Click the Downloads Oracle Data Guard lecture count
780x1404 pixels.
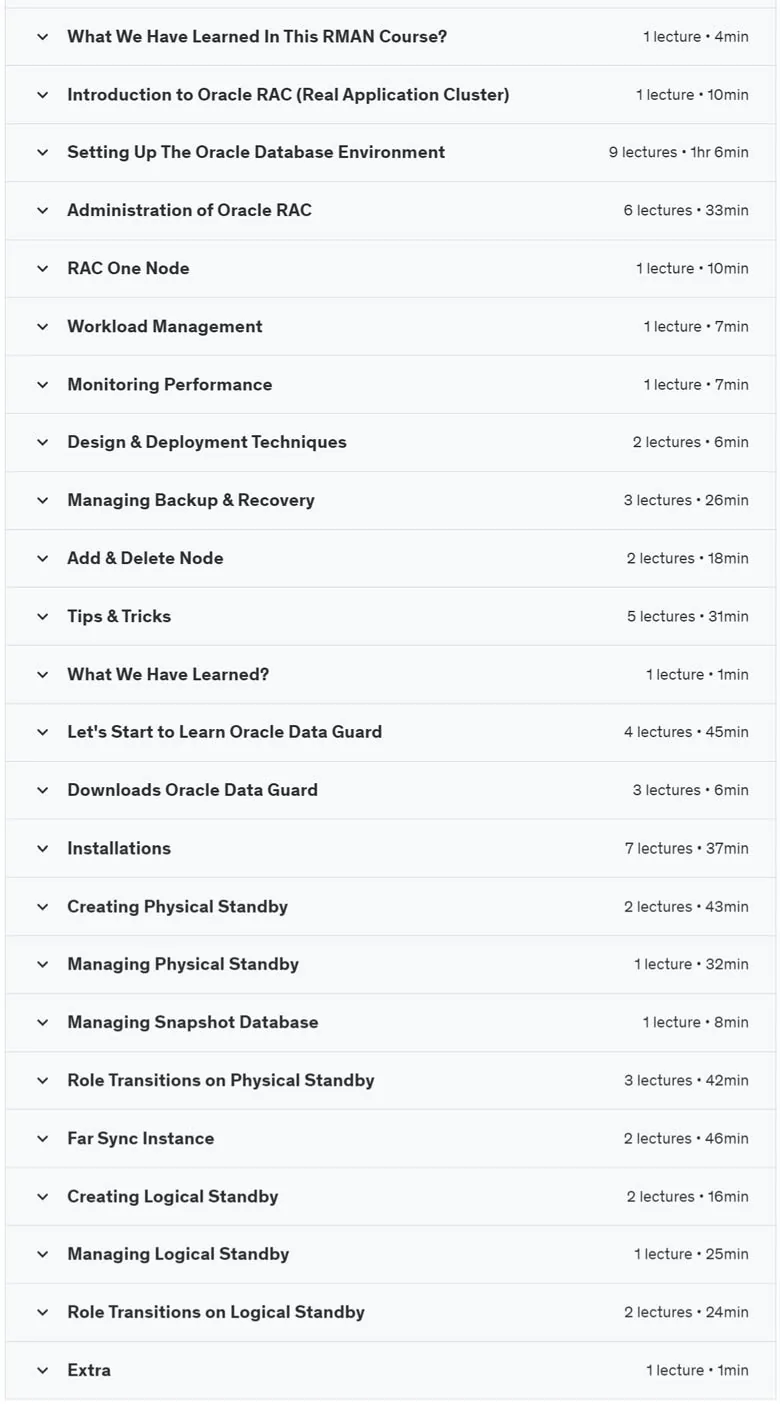[x=665, y=790]
